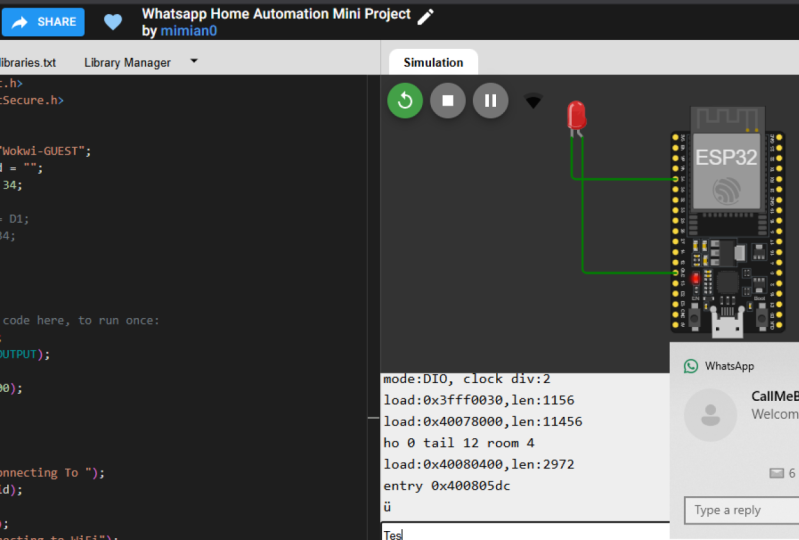This screenshot has width=799, height=540.
Task: Click the serial monitor input field
Action: point(525,532)
